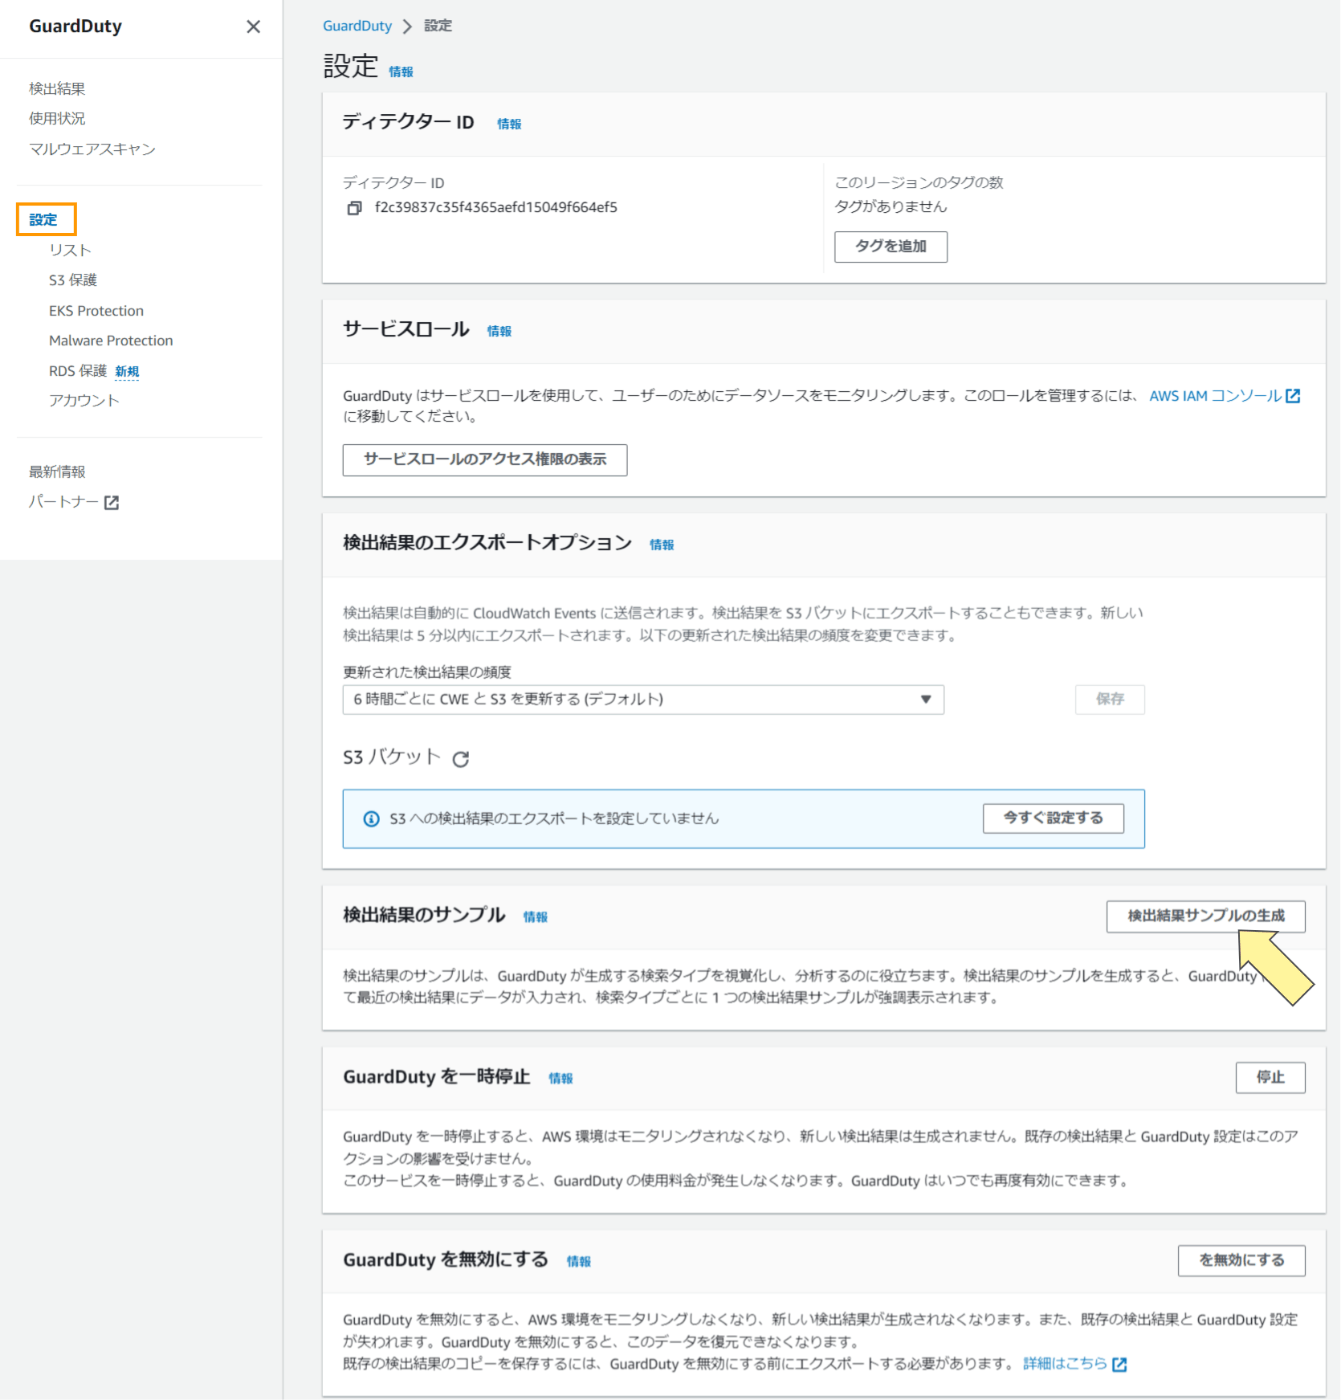Click 情報 link next to 設定 heading
This screenshot has height=1400, width=1341.
[x=401, y=72]
